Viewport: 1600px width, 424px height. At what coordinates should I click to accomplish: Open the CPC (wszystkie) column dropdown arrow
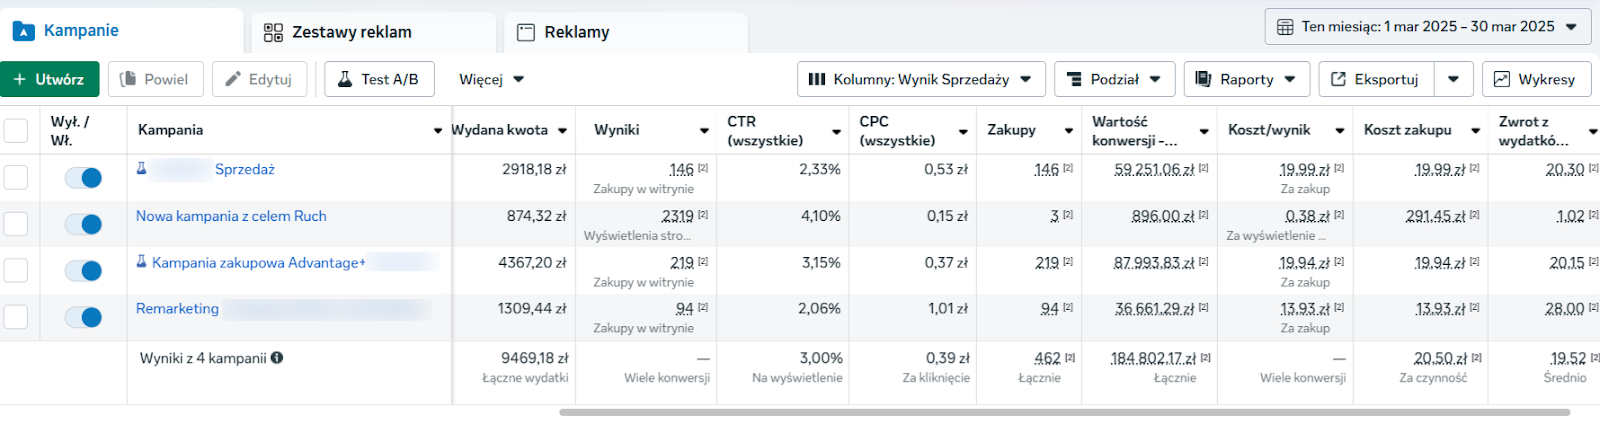pos(963,131)
